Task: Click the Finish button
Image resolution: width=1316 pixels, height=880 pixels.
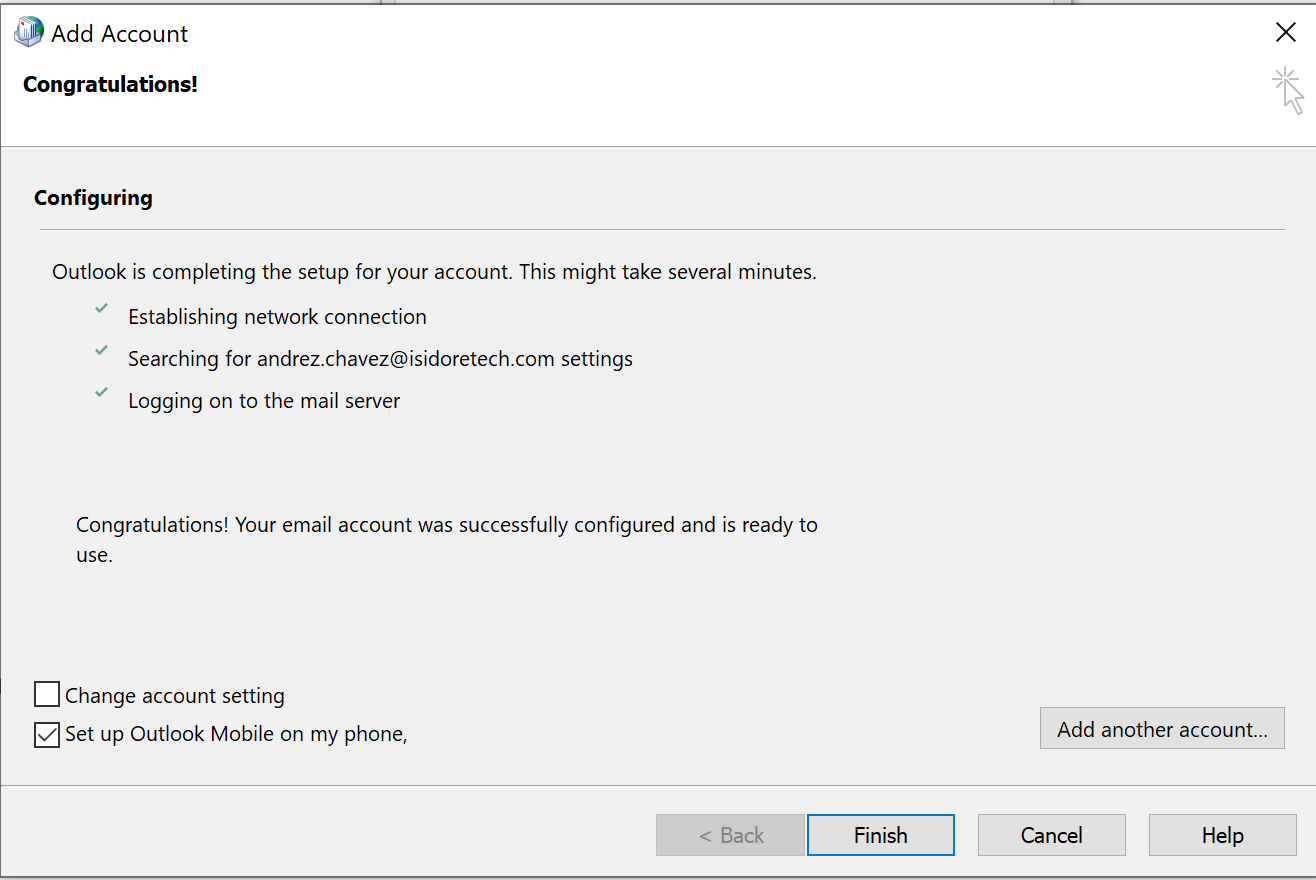Action: (881, 835)
